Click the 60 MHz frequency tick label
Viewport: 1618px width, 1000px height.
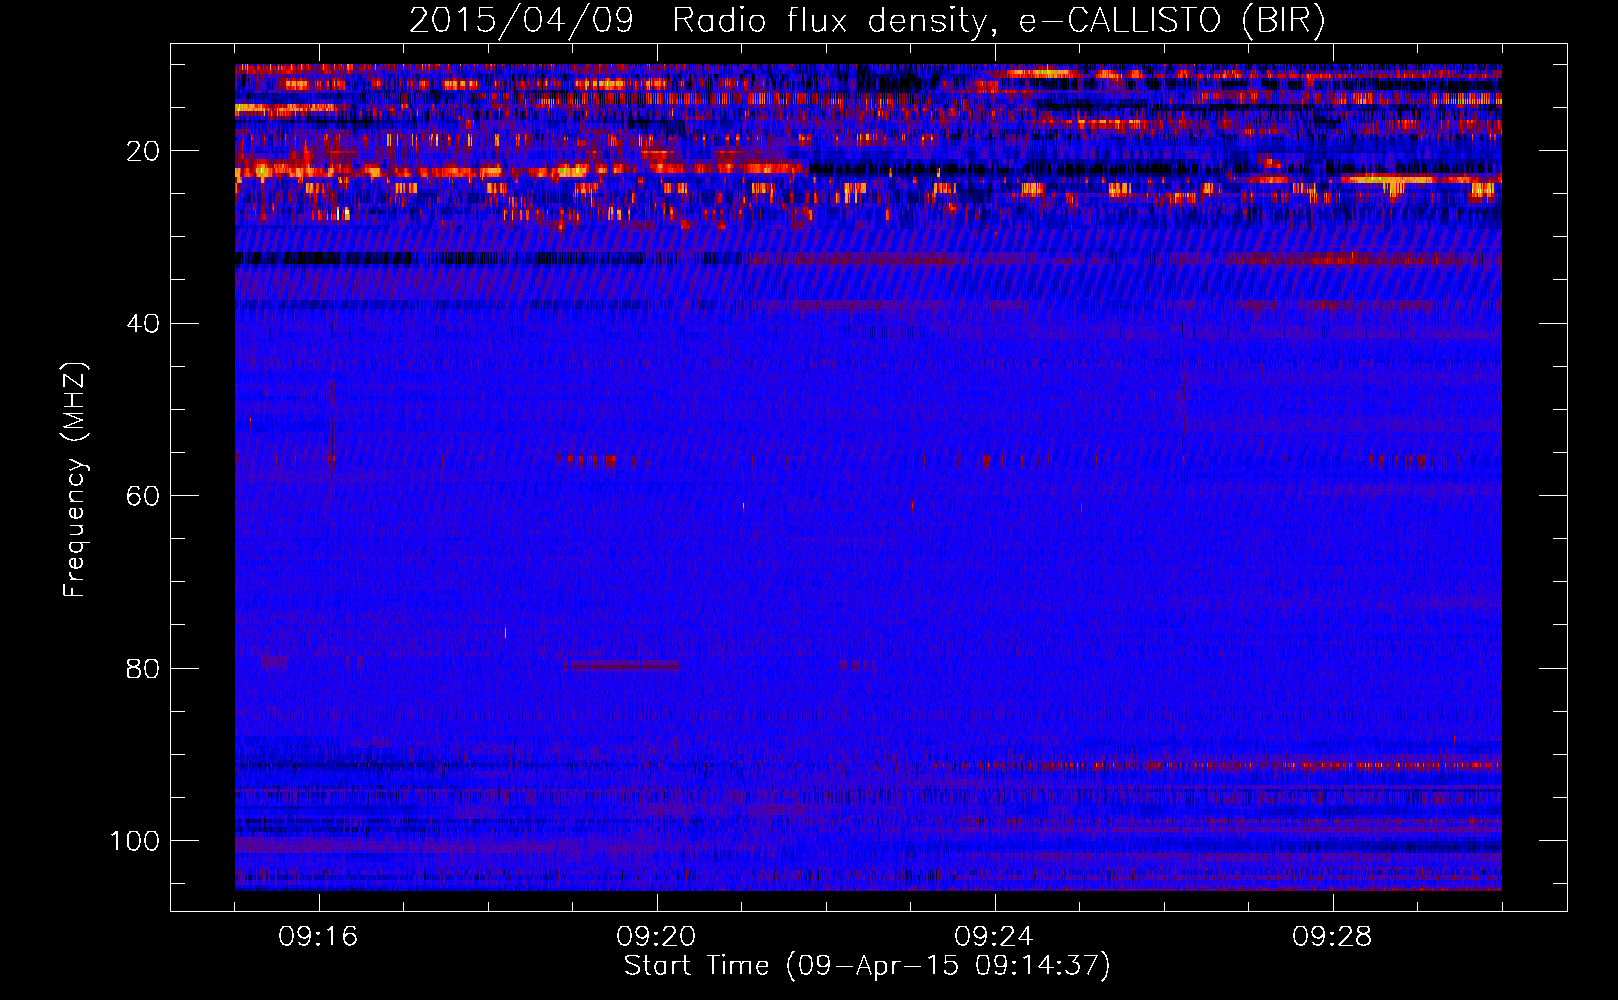[x=143, y=496]
